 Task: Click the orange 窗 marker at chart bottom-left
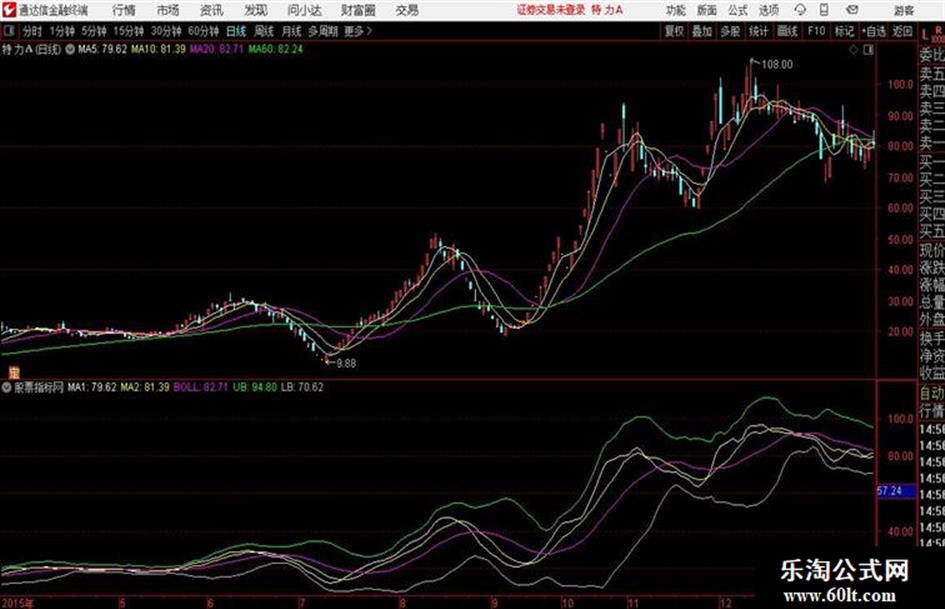14,372
